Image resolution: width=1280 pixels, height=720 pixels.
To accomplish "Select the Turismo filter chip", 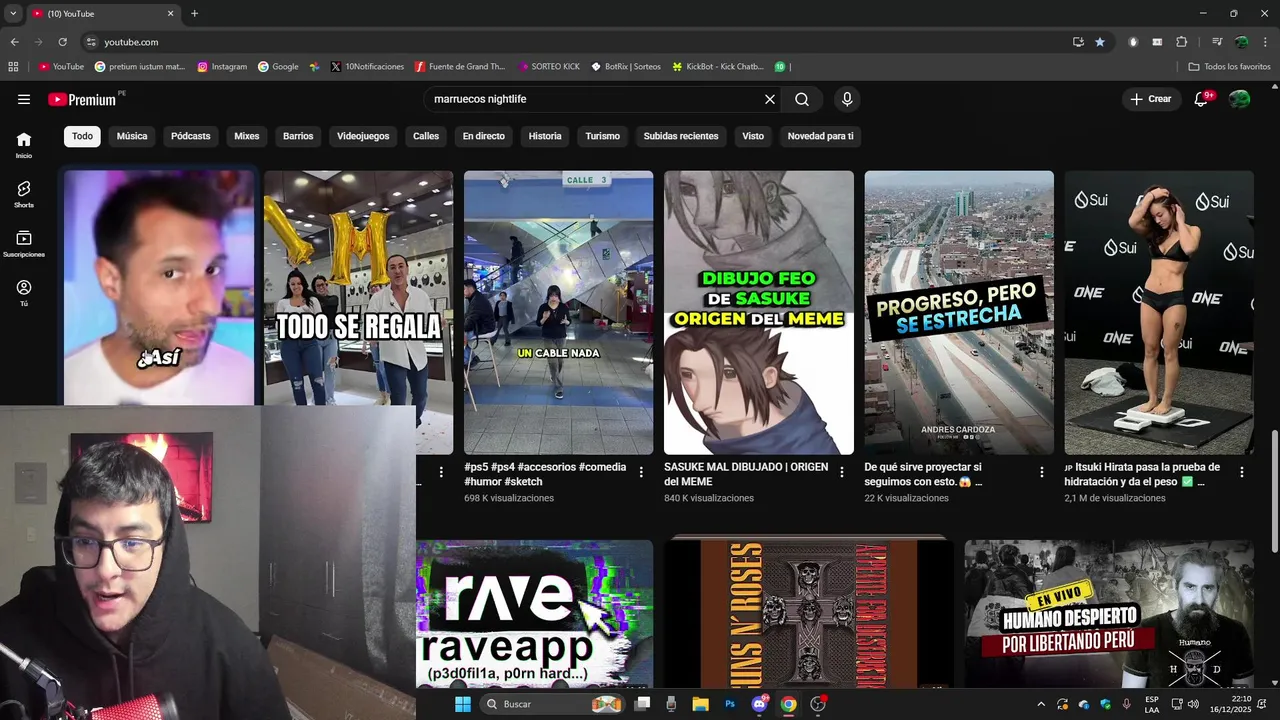I will click(x=603, y=136).
